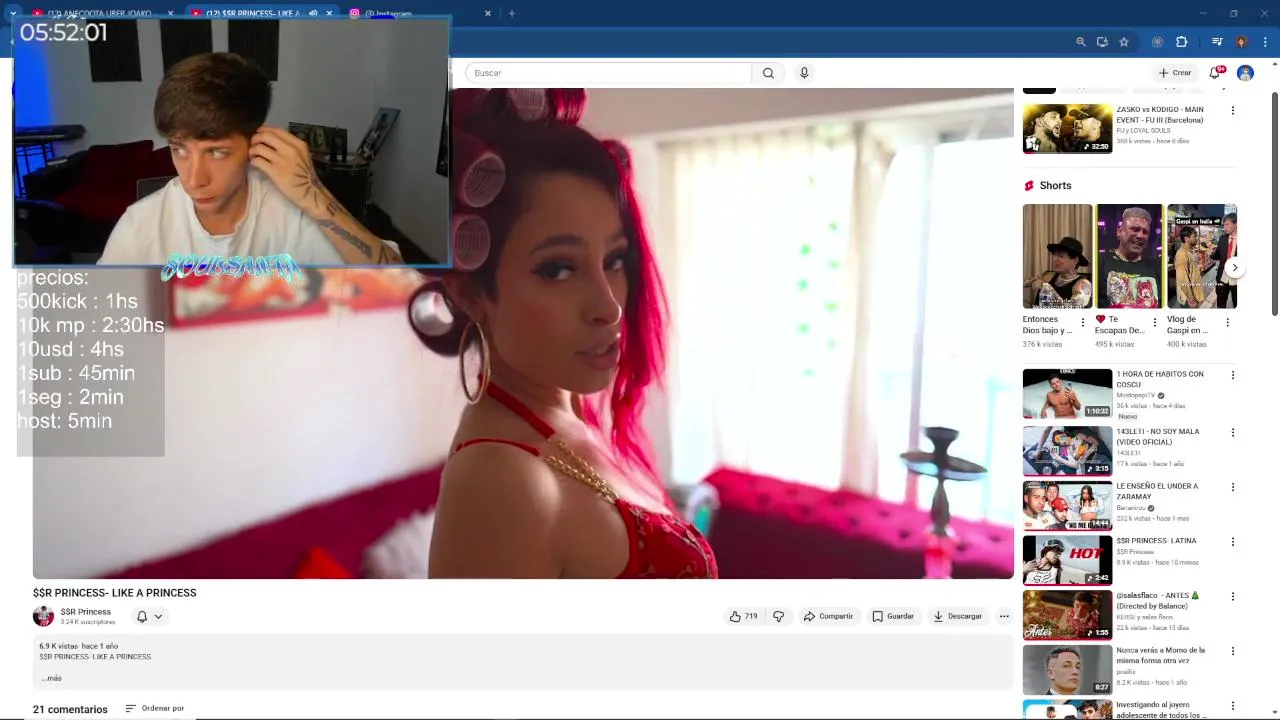1280x720 pixels.
Task: Click the Chrome zoom magnifier icon
Action: 1080,42
